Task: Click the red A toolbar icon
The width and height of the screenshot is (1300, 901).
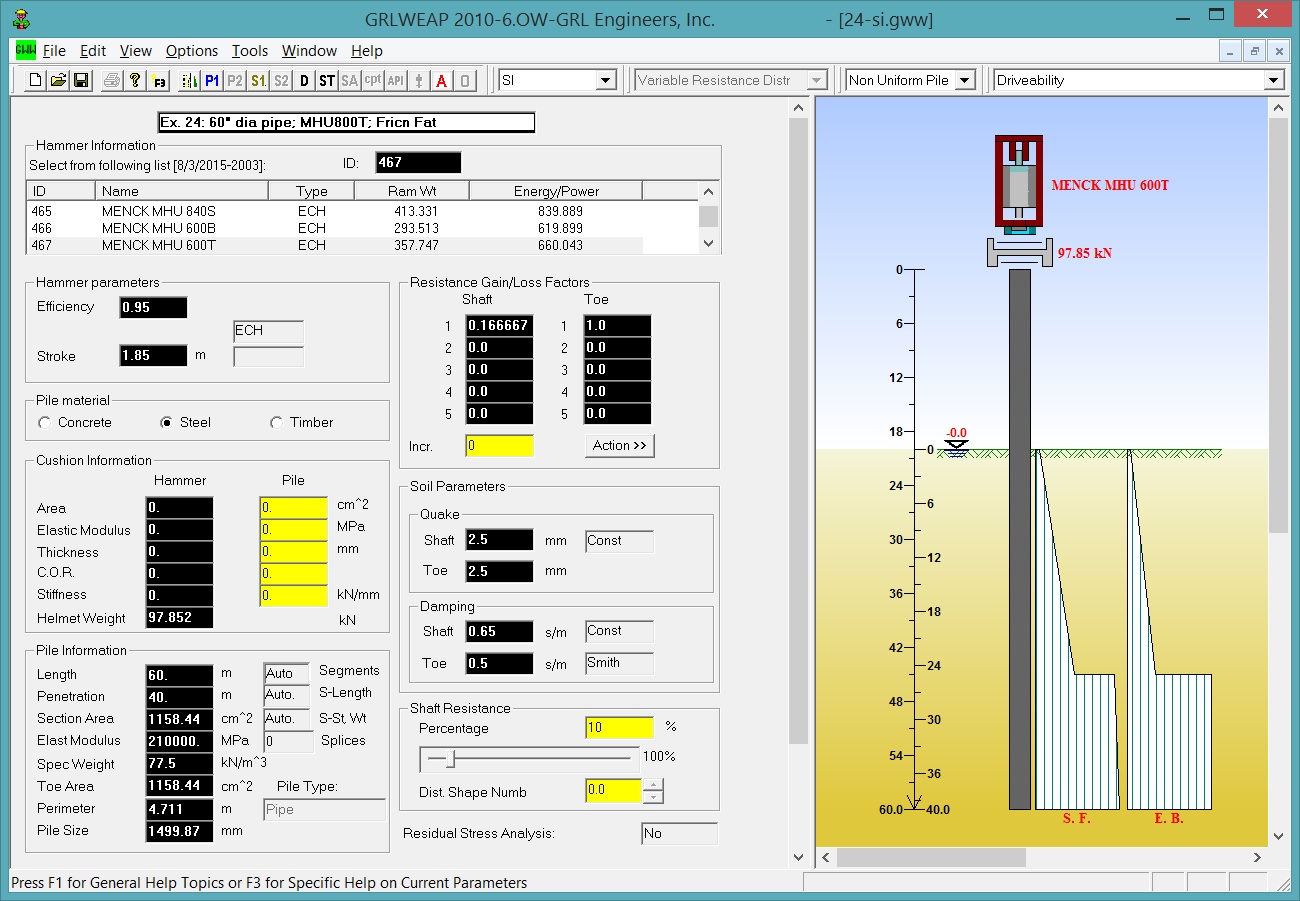Action: point(441,81)
